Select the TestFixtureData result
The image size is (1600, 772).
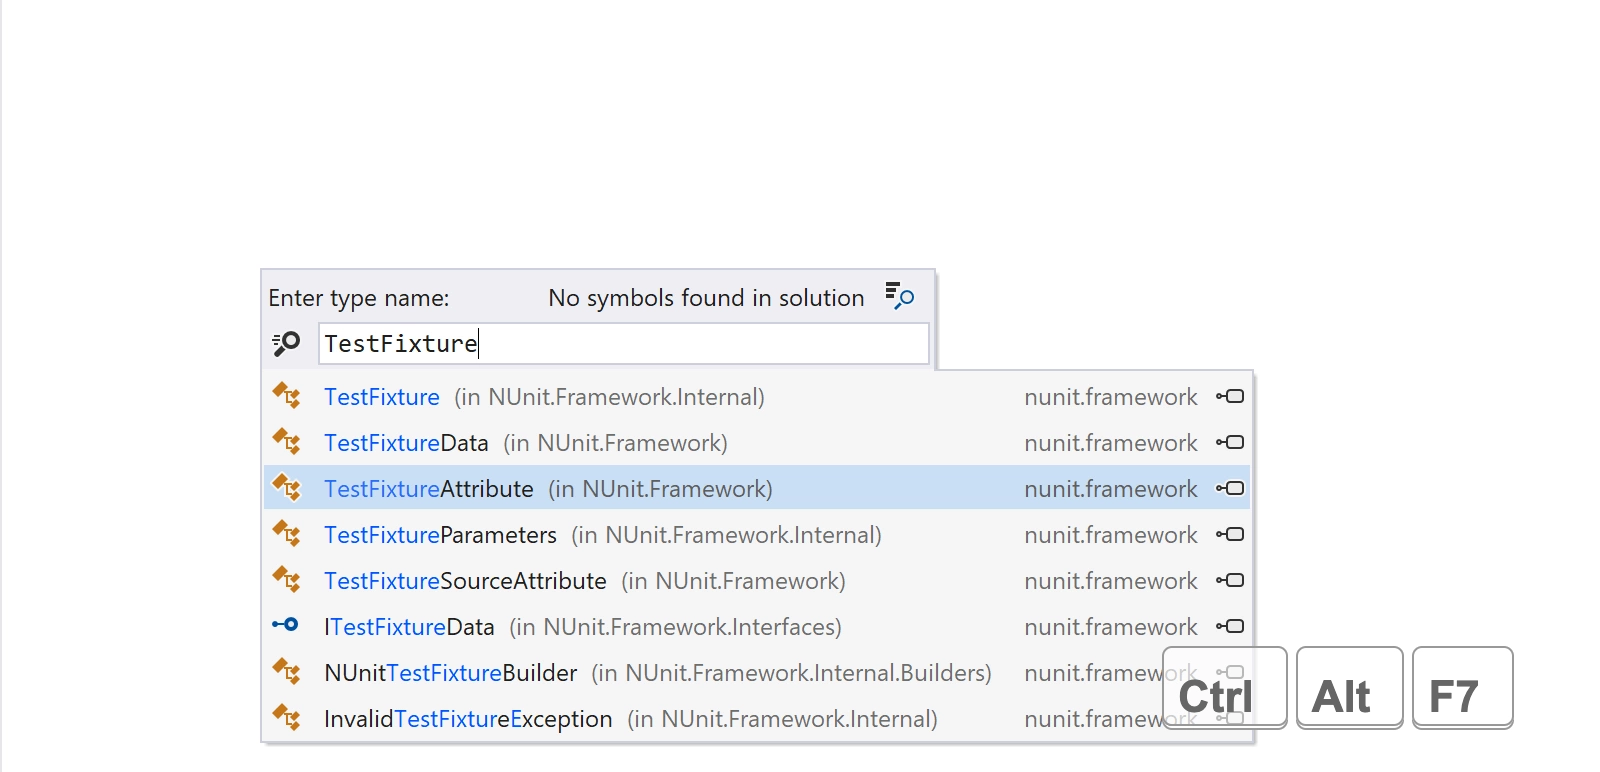pyautogui.click(x=757, y=443)
